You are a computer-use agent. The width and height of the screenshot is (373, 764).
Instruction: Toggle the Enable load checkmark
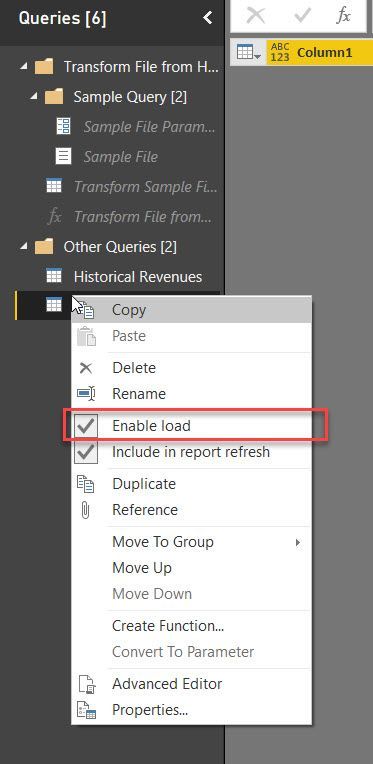point(86,426)
